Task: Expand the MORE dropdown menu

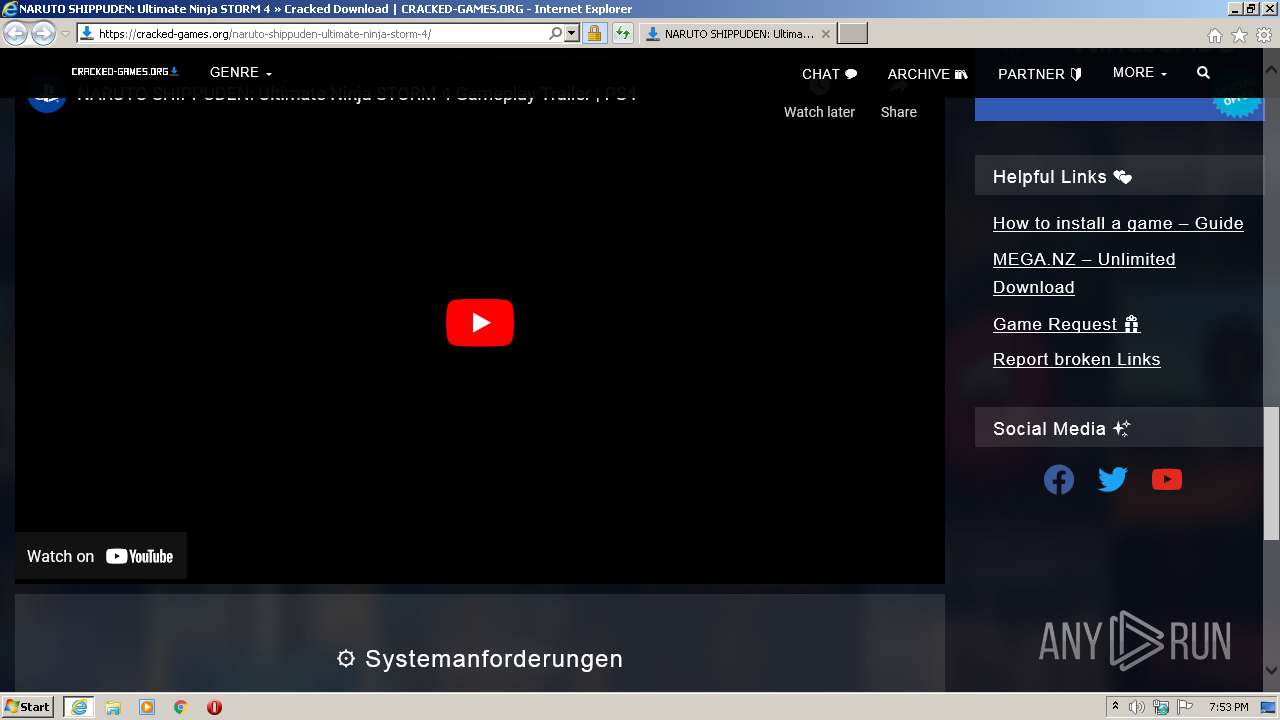Action: point(1139,73)
